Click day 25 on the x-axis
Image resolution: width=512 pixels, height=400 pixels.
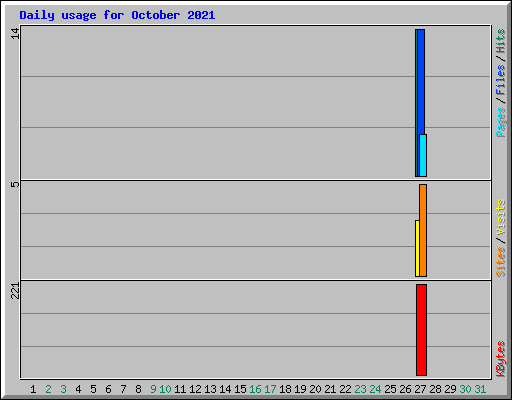click(x=390, y=389)
